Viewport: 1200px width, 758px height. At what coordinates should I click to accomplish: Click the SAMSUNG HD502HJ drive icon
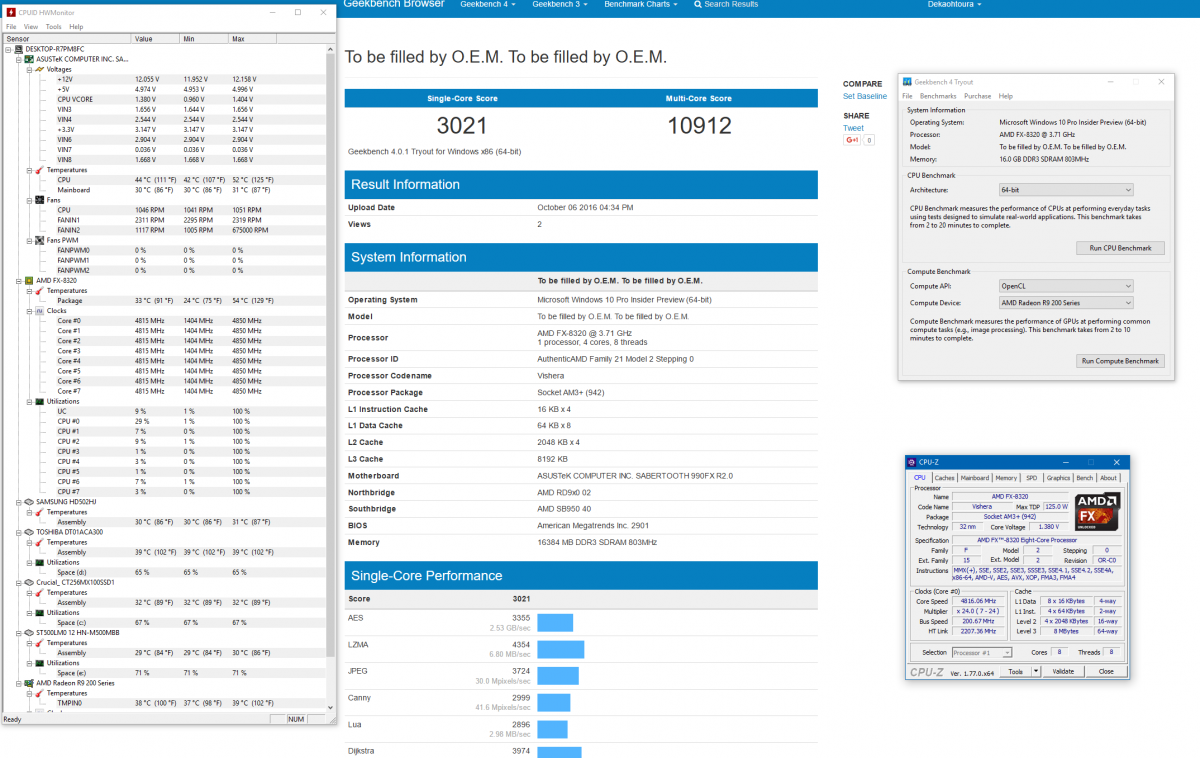pyautogui.click(x=29, y=502)
